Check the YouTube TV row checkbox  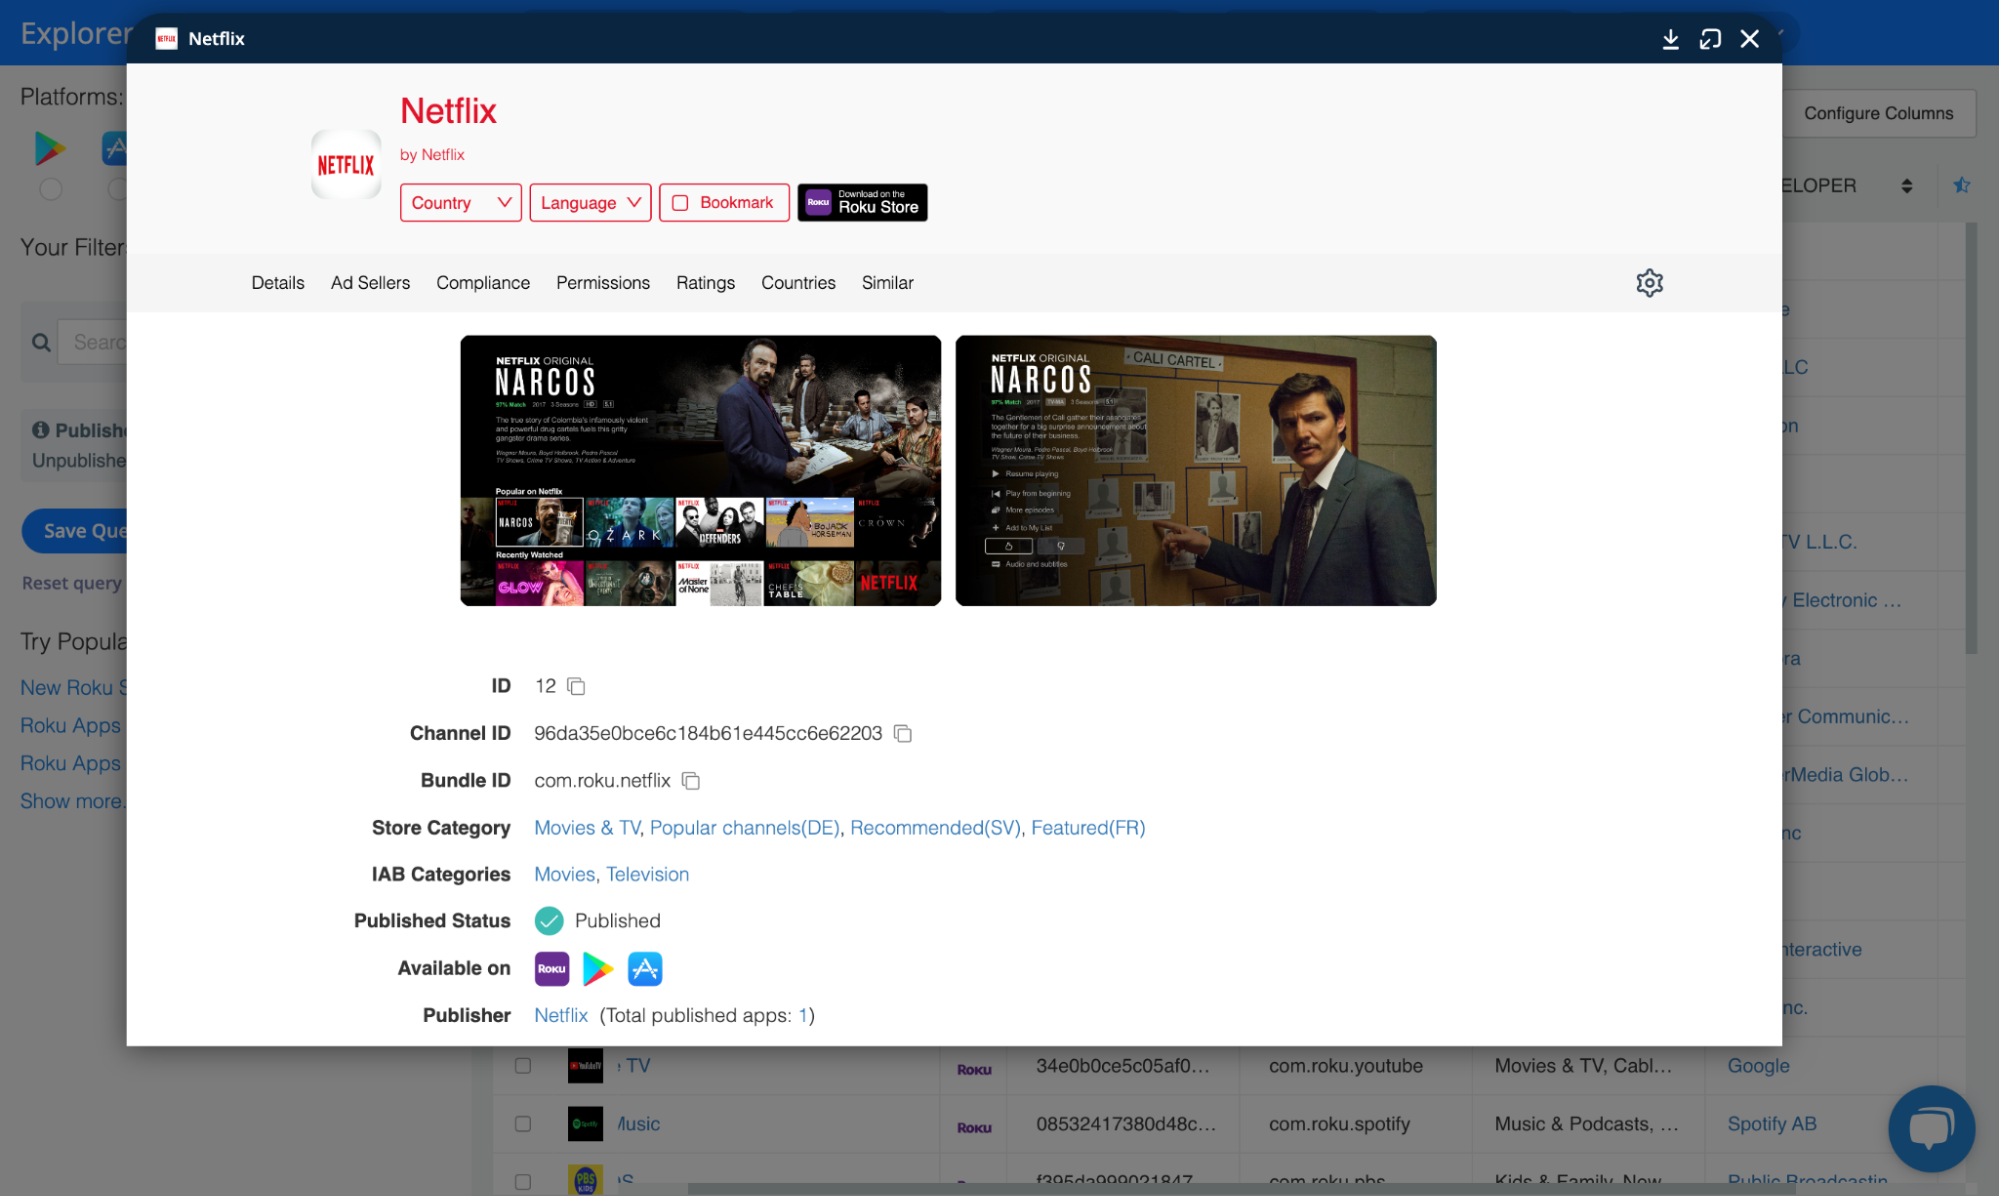(522, 1066)
